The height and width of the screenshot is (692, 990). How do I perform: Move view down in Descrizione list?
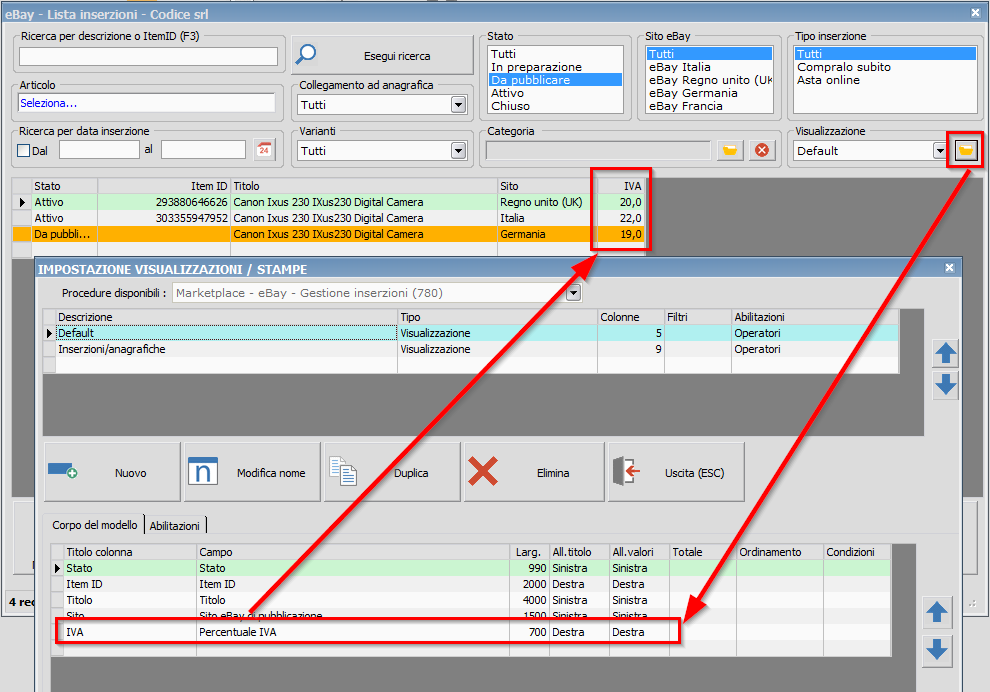click(x=945, y=385)
